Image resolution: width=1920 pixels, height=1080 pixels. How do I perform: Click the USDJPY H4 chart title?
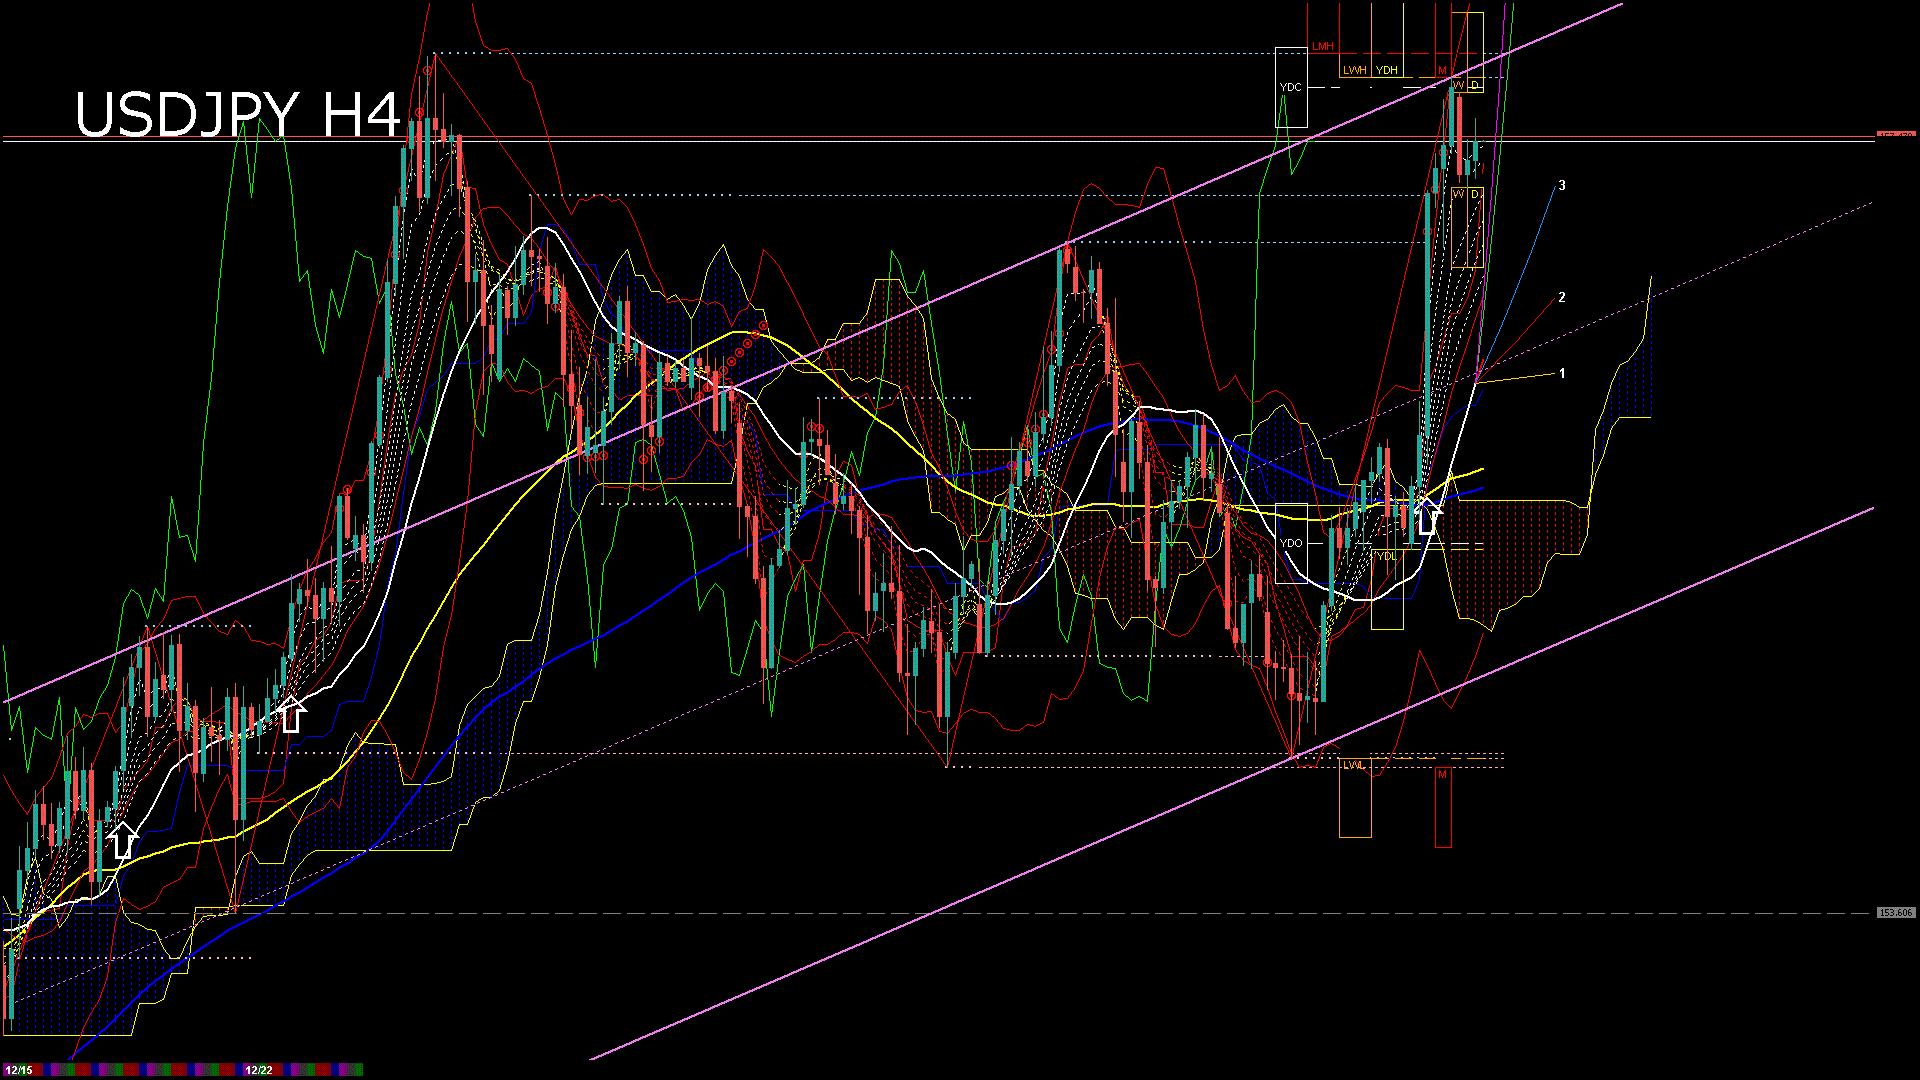[238, 114]
